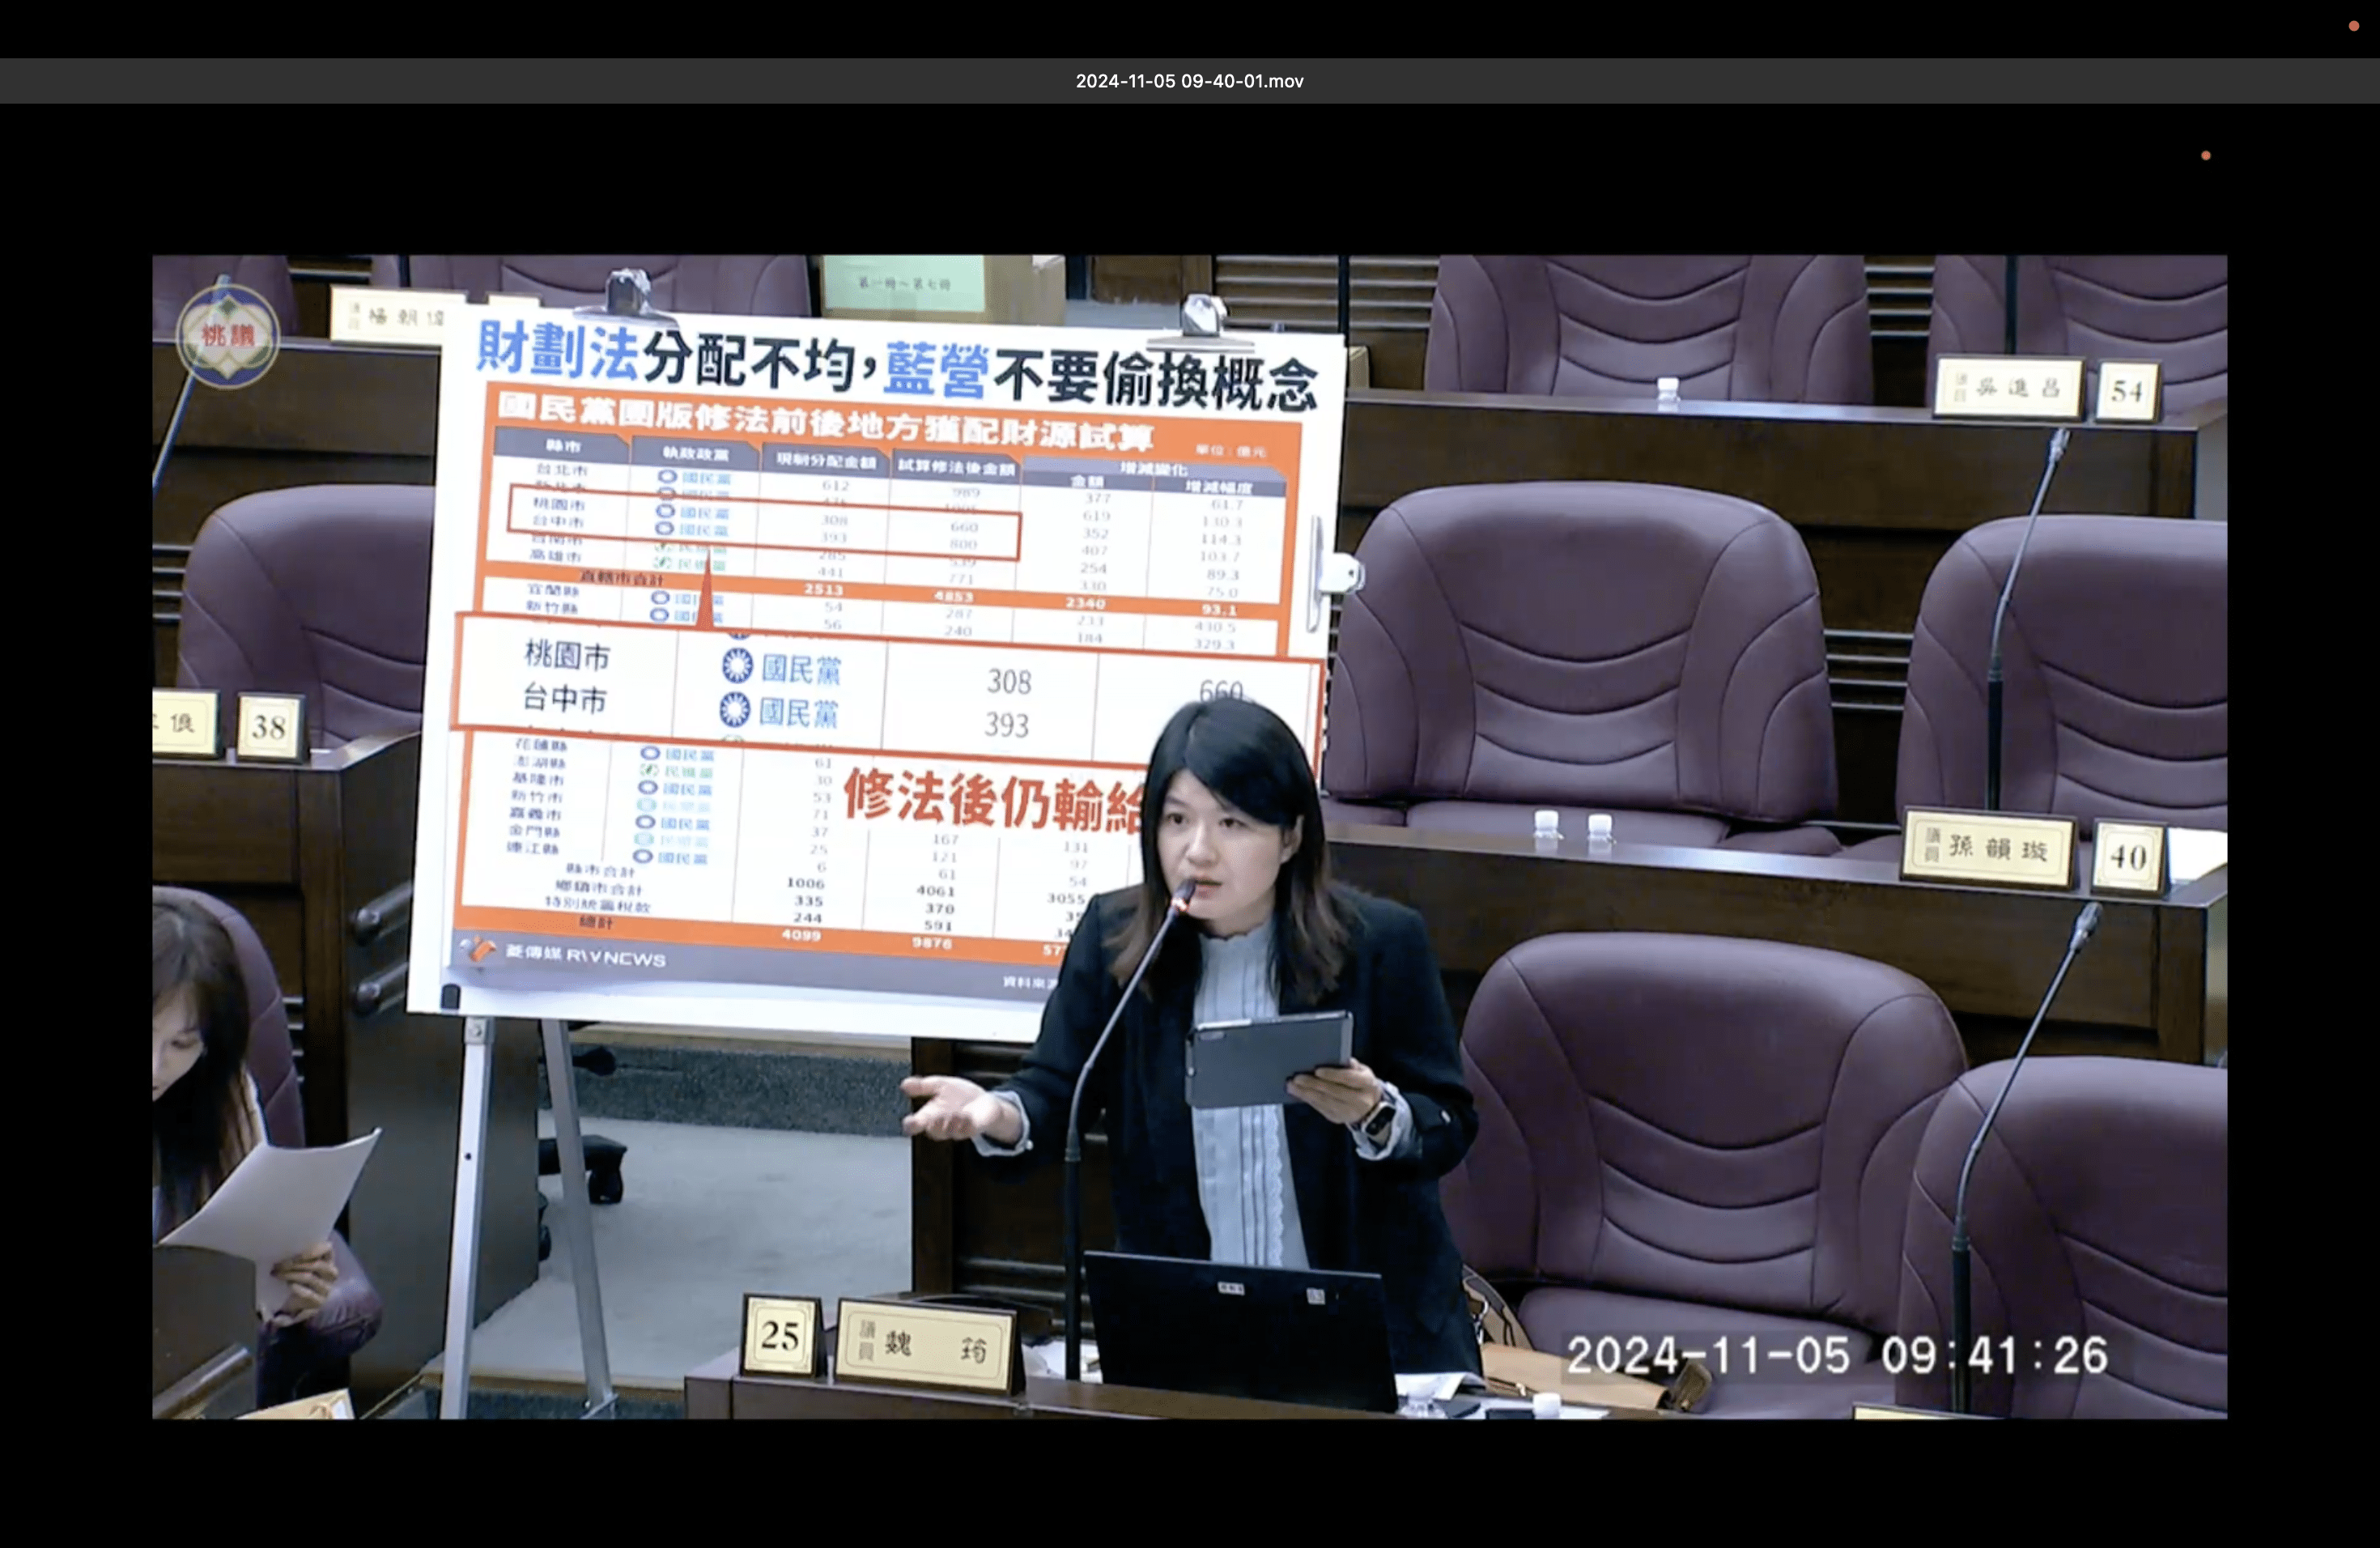The image size is (2380, 1548).
Task: Click the video timestamp overlay "2024-11-05 09:41:26"
Action: pyautogui.click(x=1836, y=1356)
